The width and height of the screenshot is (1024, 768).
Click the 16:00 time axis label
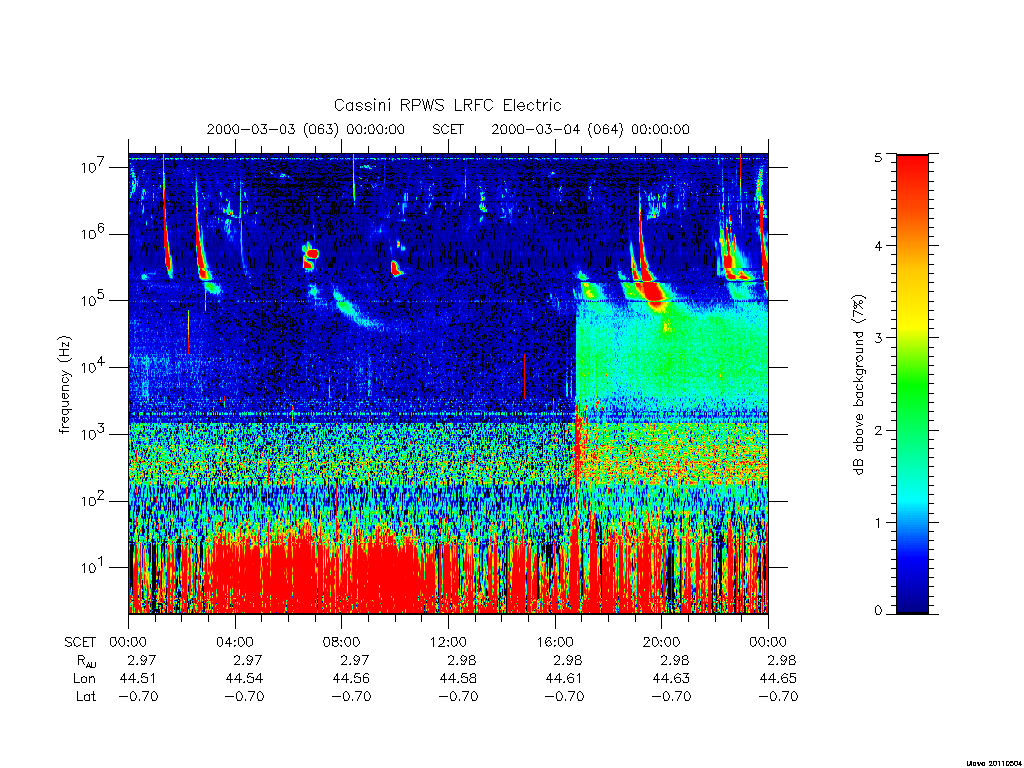pyautogui.click(x=554, y=642)
